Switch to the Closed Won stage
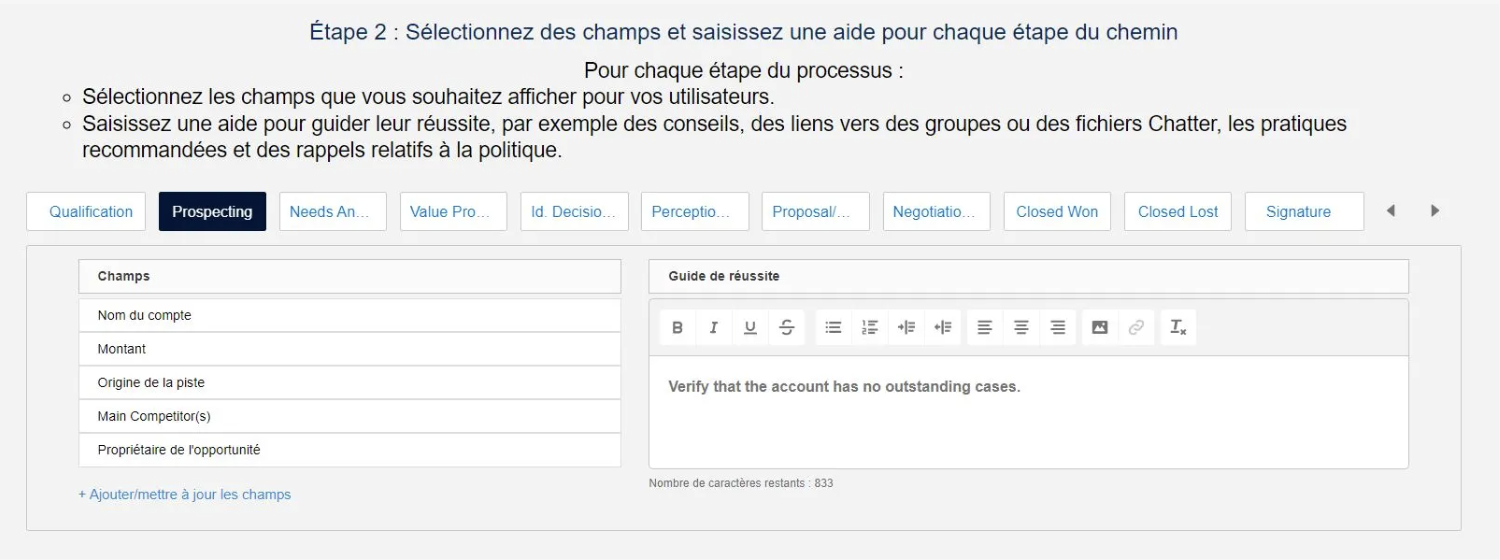 1057,212
